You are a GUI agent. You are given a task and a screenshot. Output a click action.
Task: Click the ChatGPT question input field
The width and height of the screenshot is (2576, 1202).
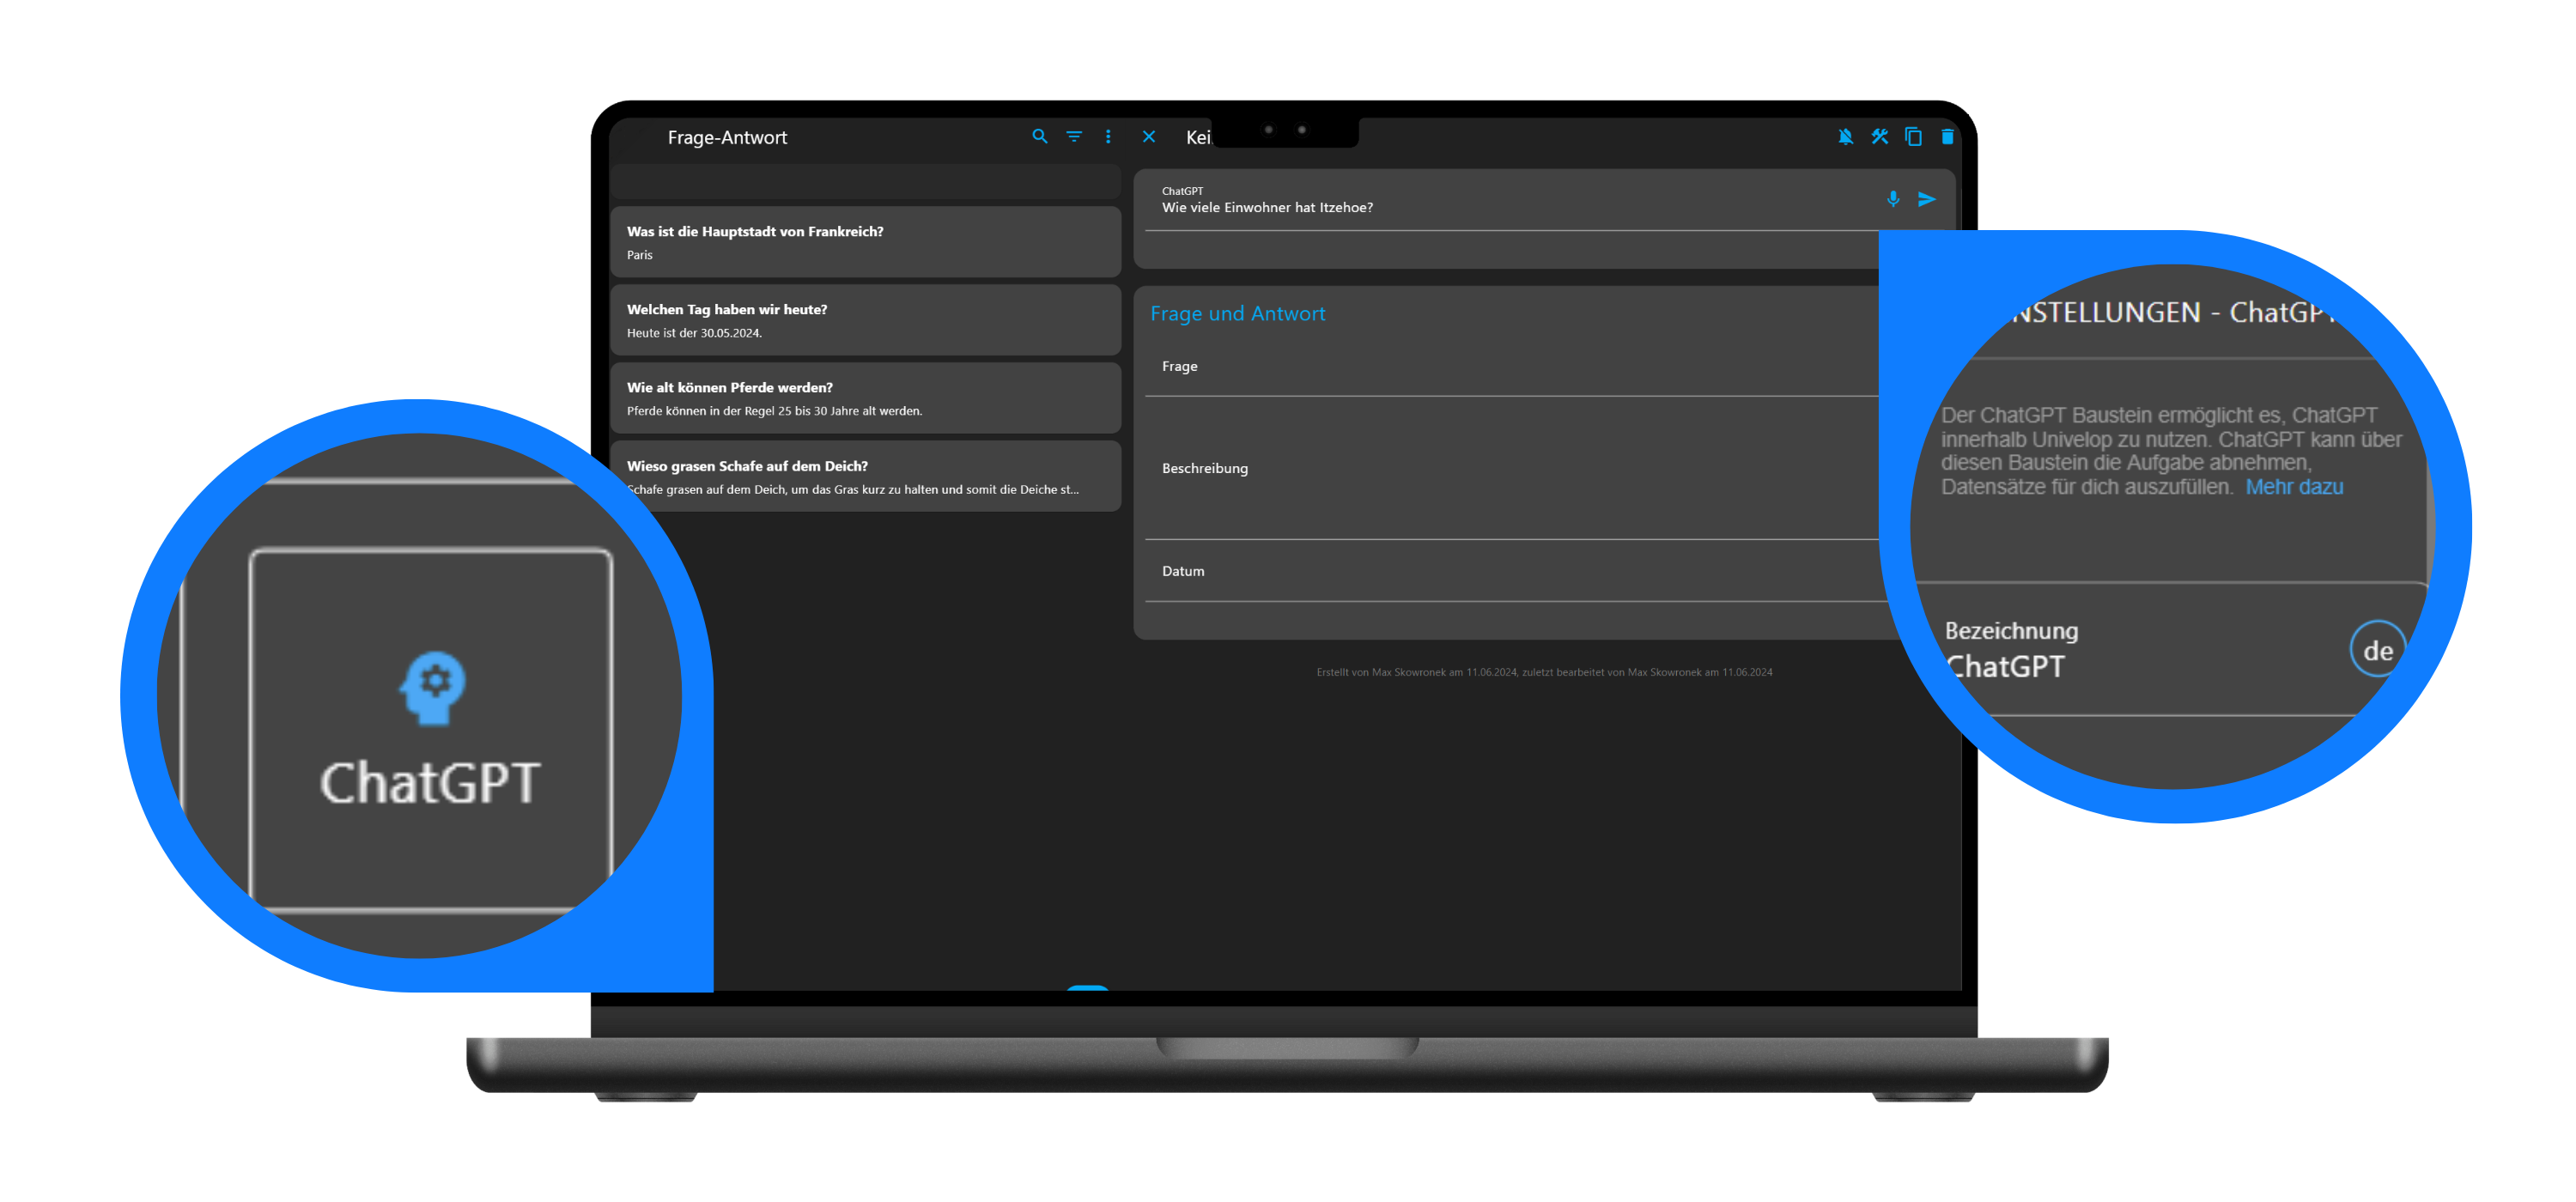tap(1510, 200)
